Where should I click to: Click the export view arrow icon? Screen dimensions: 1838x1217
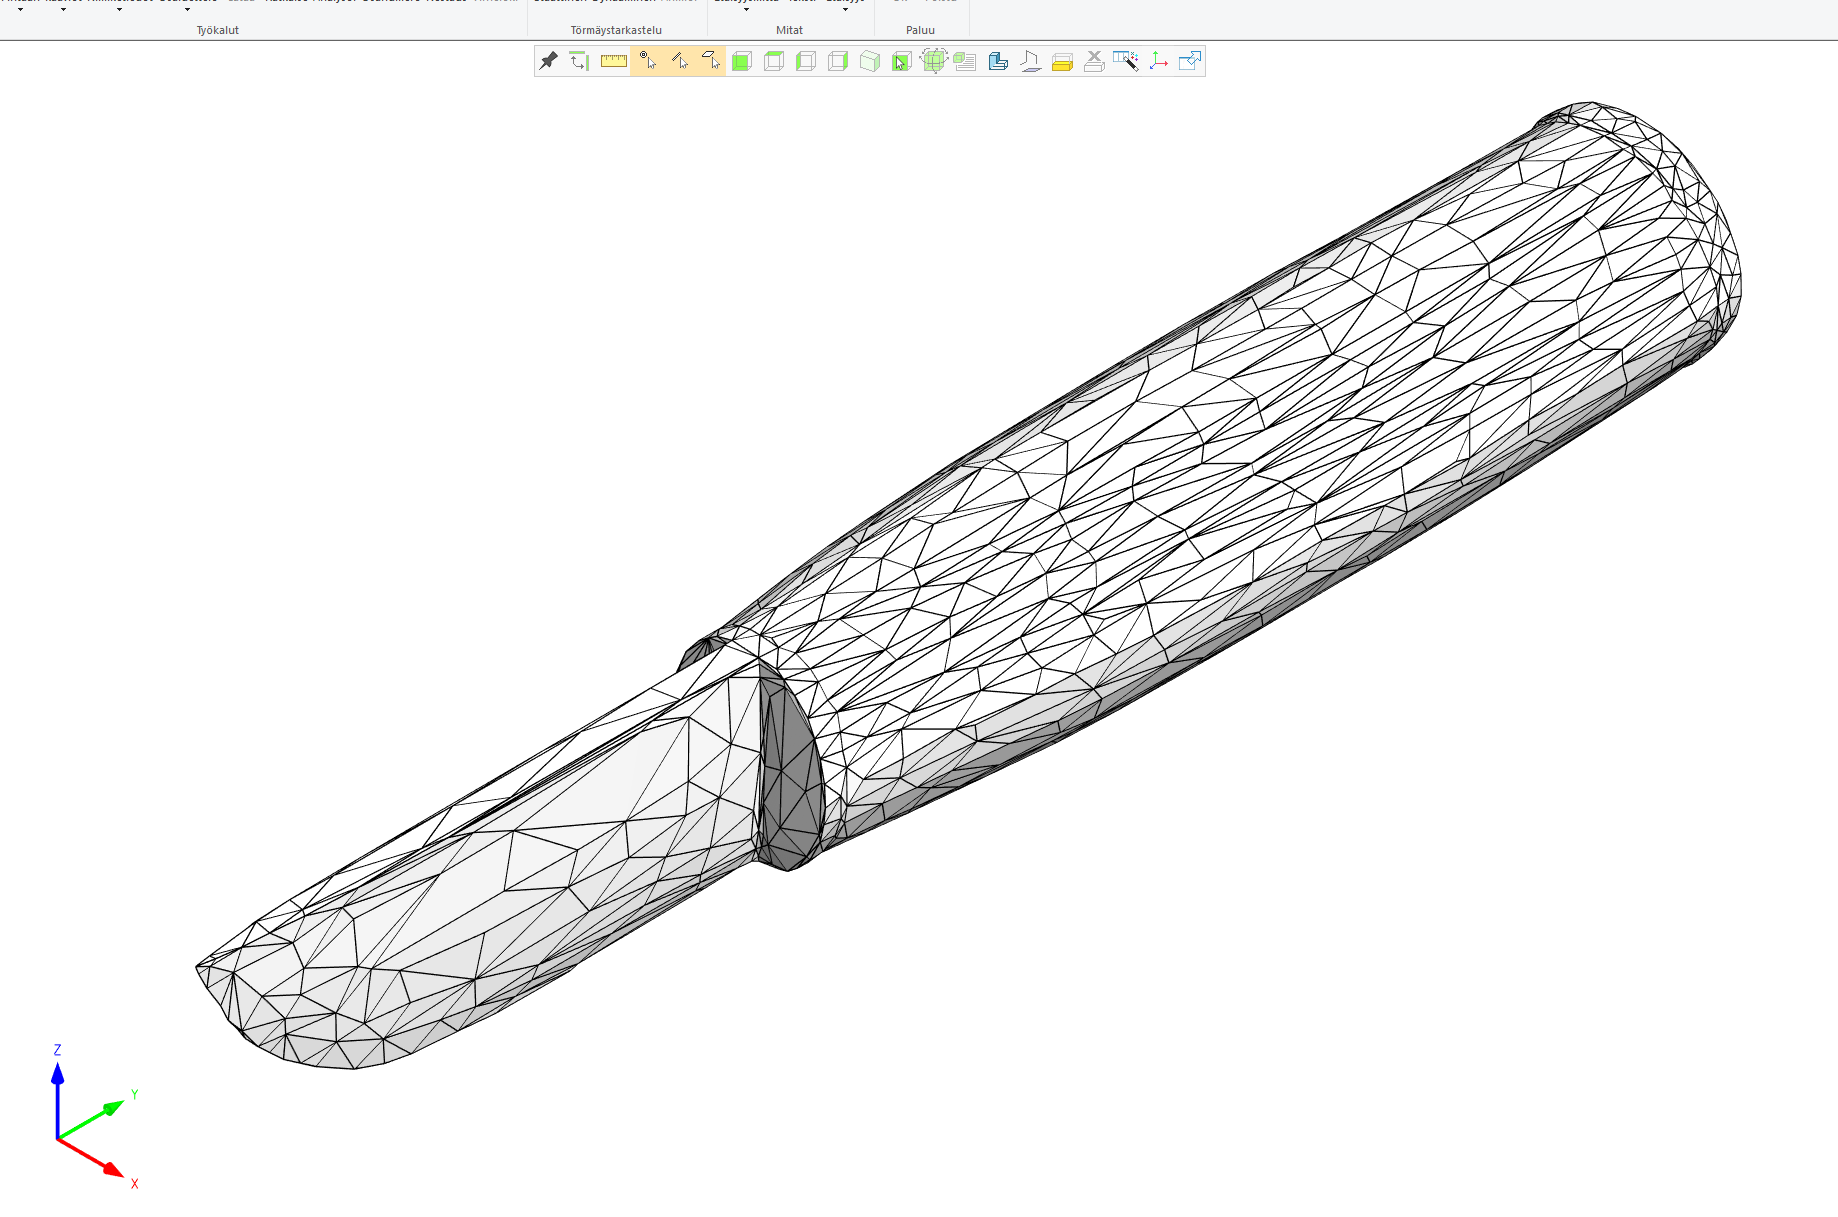pyautogui.click(x=1188, y=60)
